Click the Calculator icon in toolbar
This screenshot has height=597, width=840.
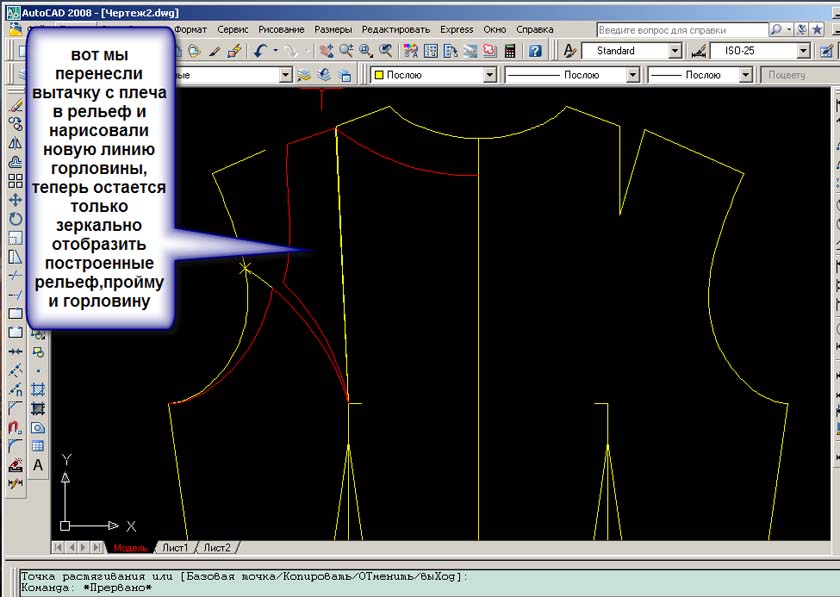click(511, 50)
